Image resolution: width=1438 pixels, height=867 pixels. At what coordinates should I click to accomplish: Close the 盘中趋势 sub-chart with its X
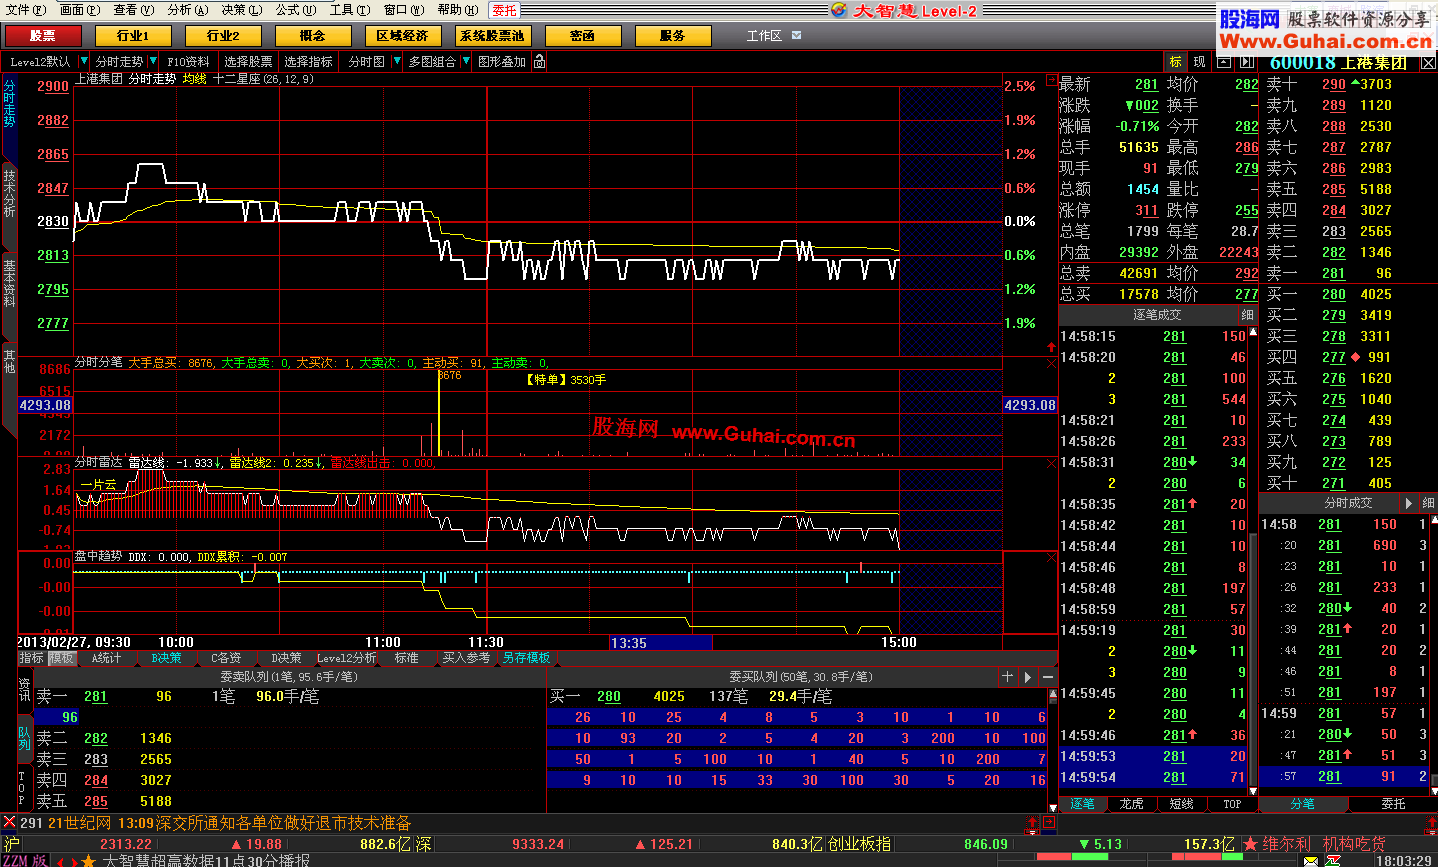(1051, 557)
